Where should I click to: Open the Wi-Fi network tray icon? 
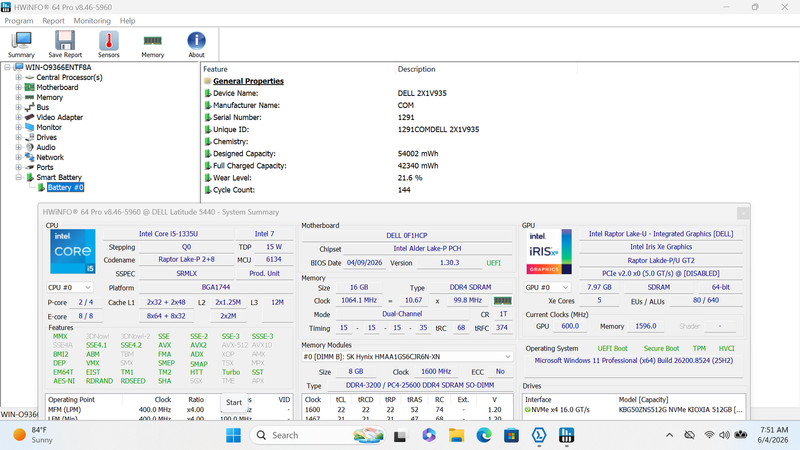pyautogui.click(x=709, y=435)
